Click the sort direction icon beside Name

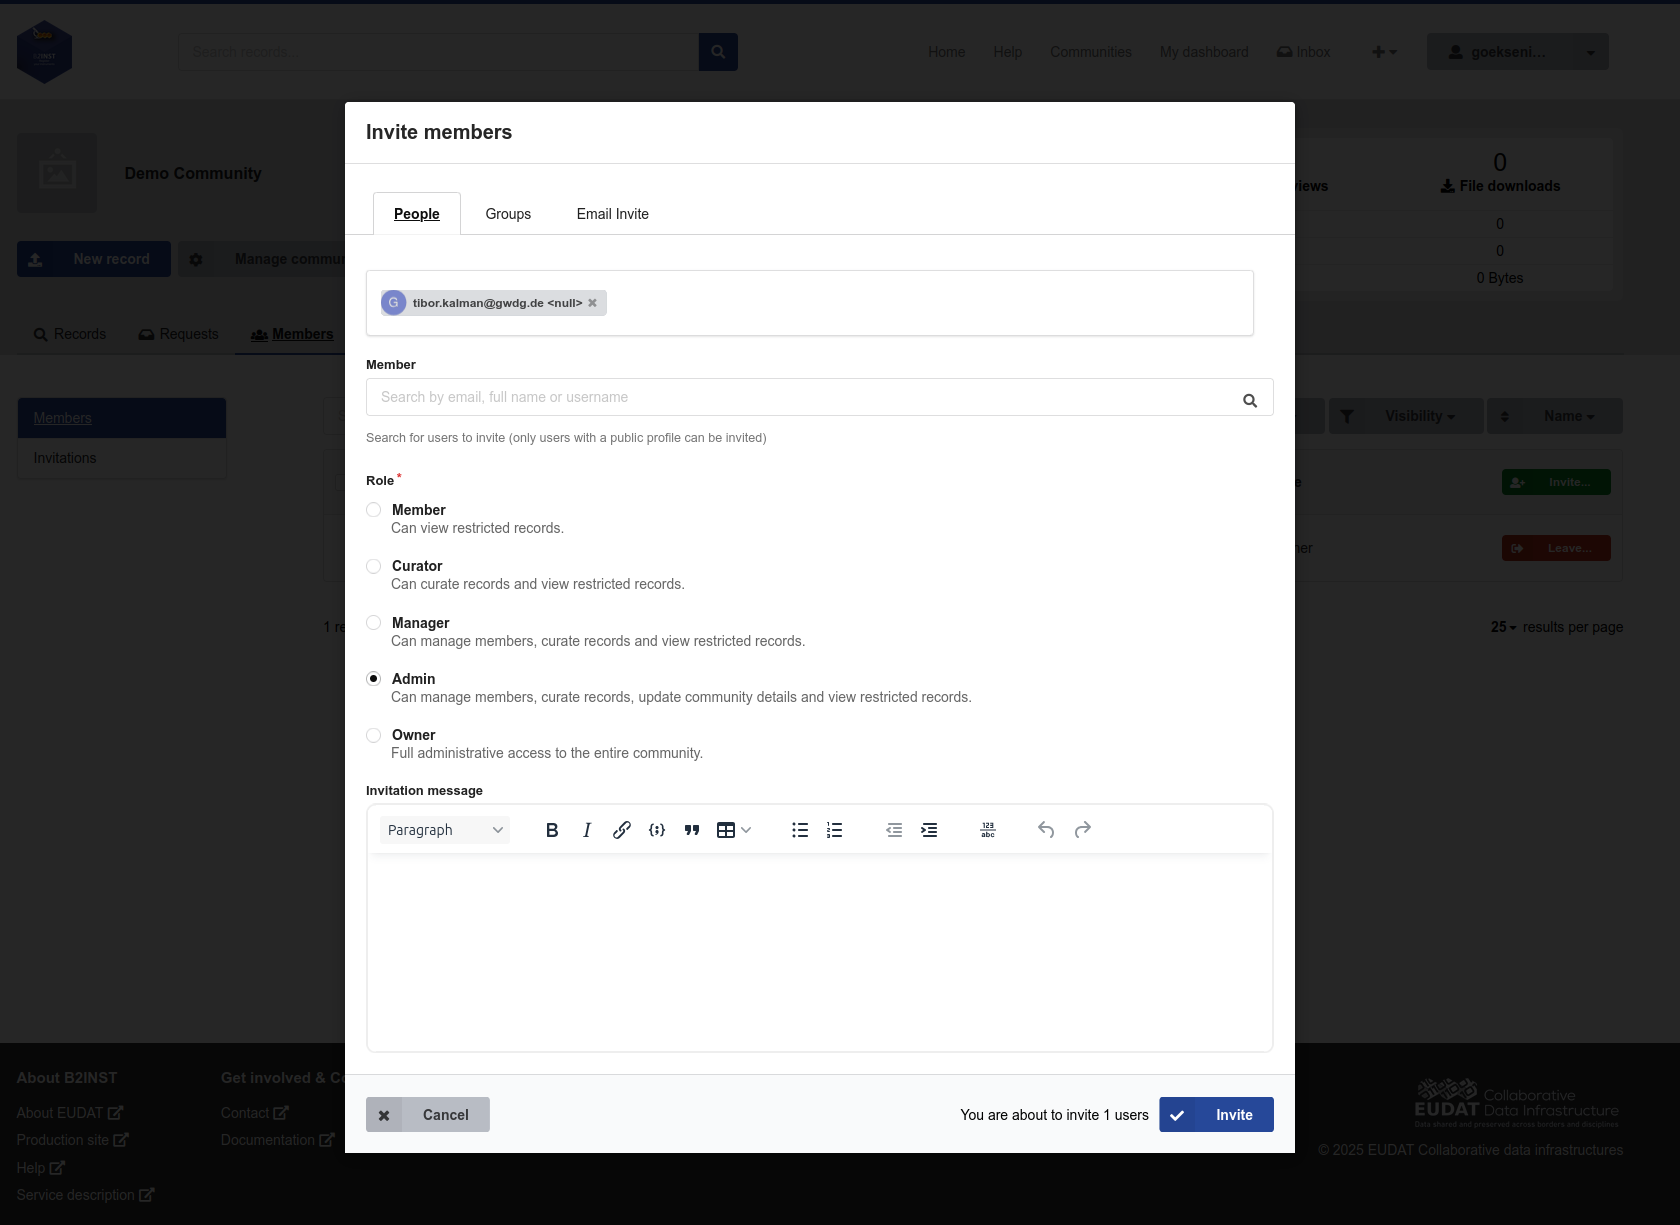(1504, 416)
